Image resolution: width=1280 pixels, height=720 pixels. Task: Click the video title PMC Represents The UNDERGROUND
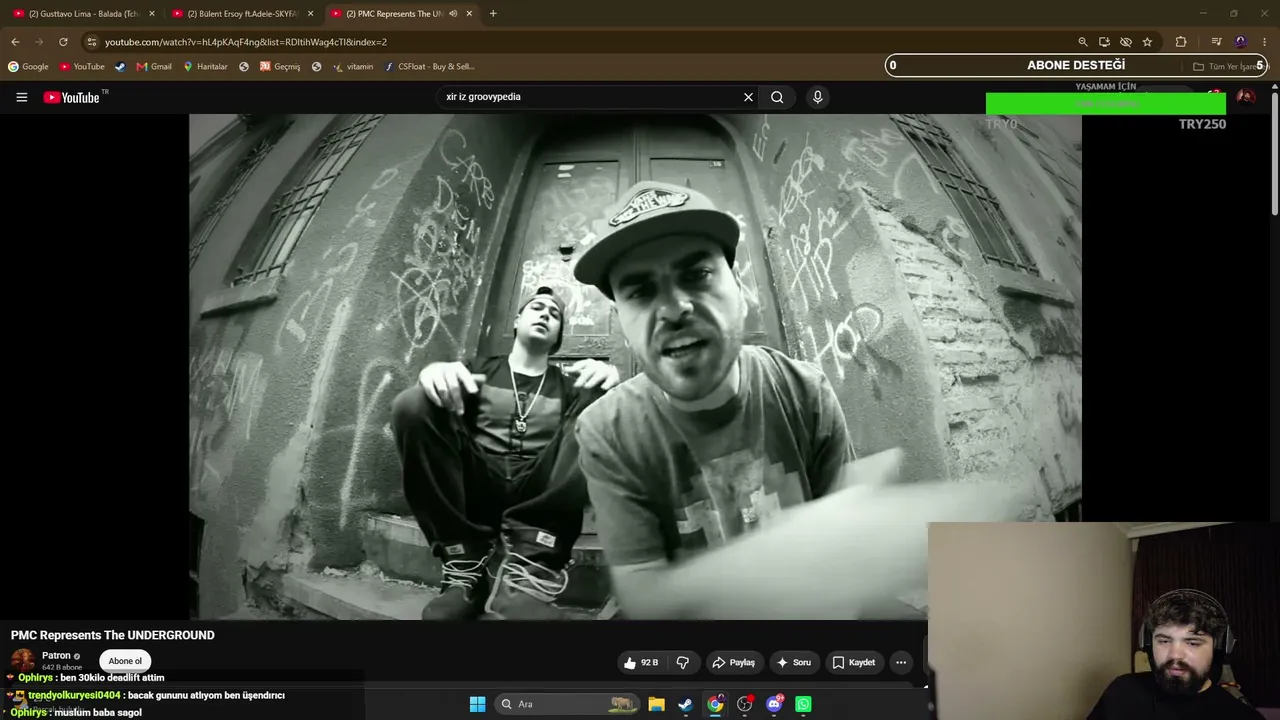click(x=113, y=635)
